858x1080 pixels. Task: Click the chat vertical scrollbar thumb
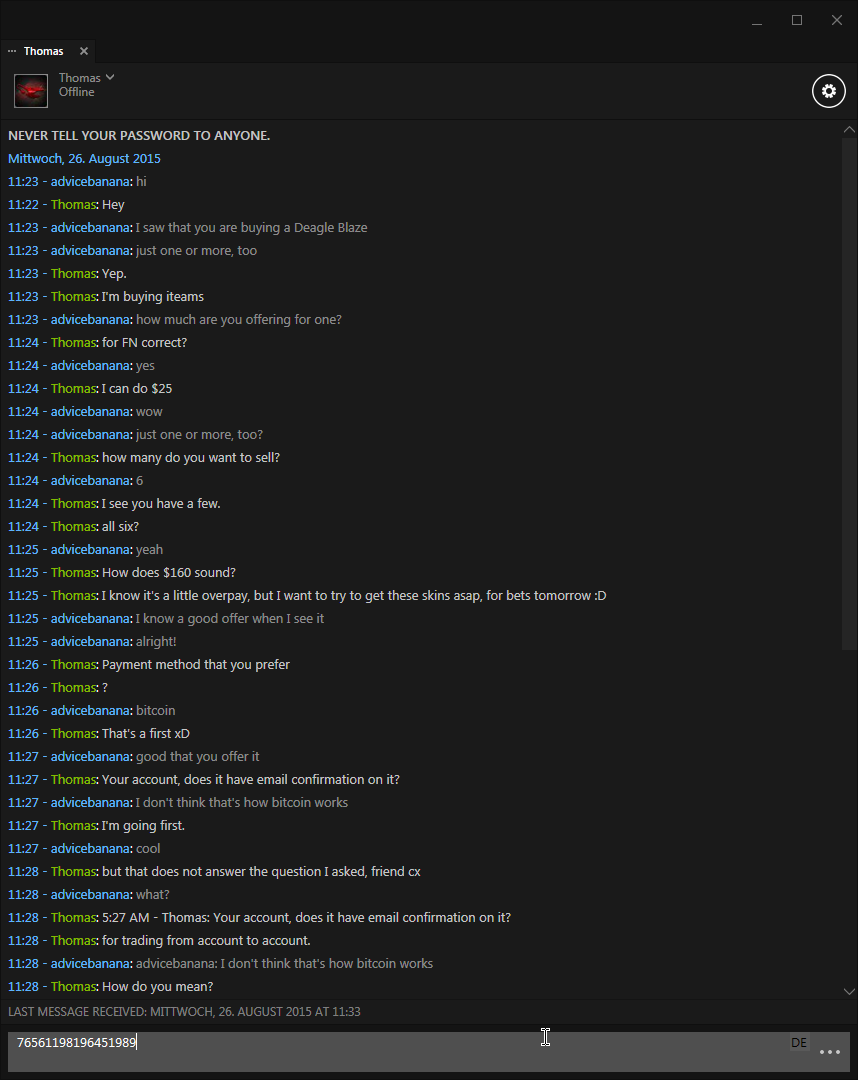pos(849,393)
